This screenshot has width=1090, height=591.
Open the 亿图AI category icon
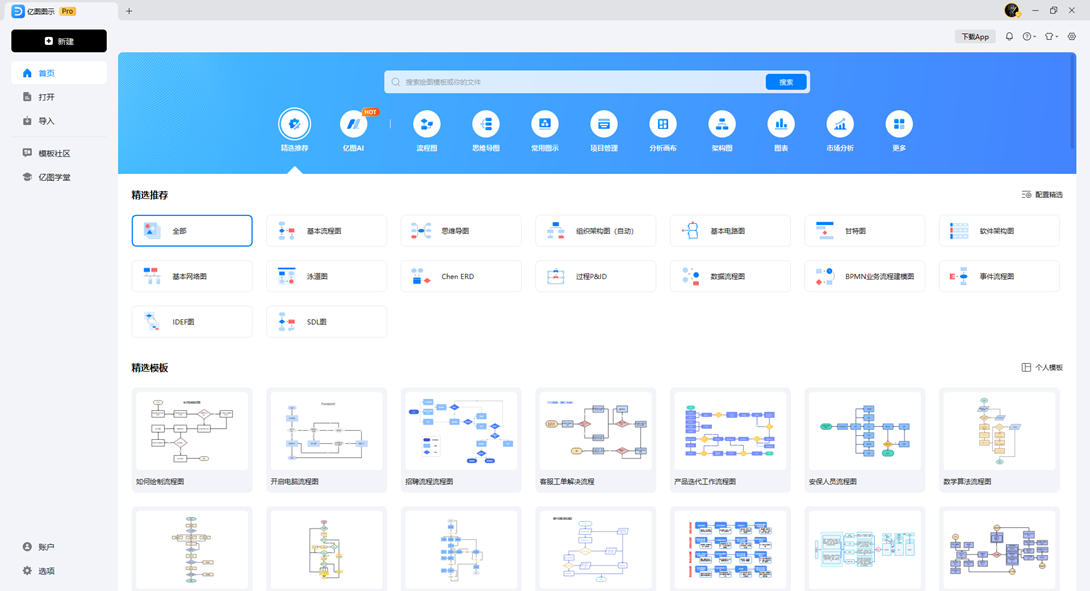(x=353, y=124)
